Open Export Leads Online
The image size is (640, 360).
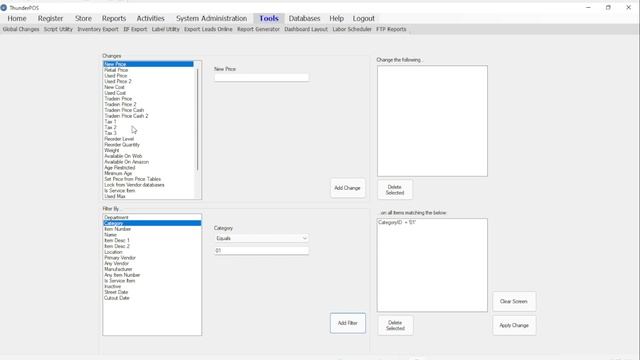click(x=208, y=29)
